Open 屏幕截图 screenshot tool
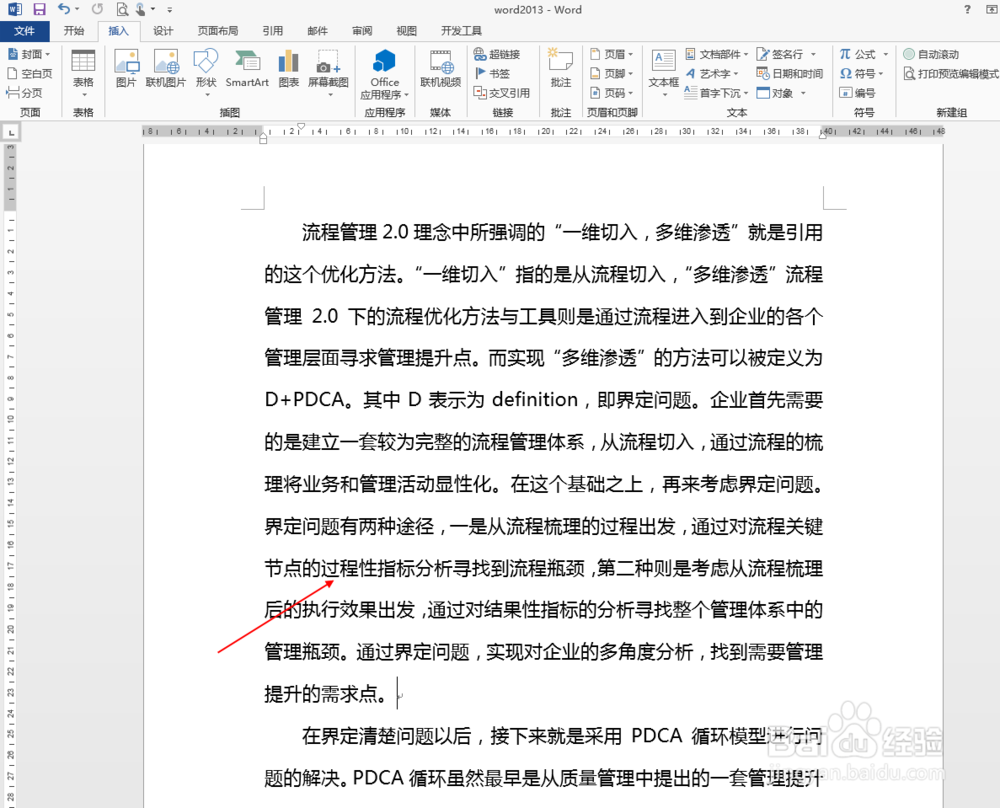This screenshot has height=808, width=1000. click(x=328, y=72)
